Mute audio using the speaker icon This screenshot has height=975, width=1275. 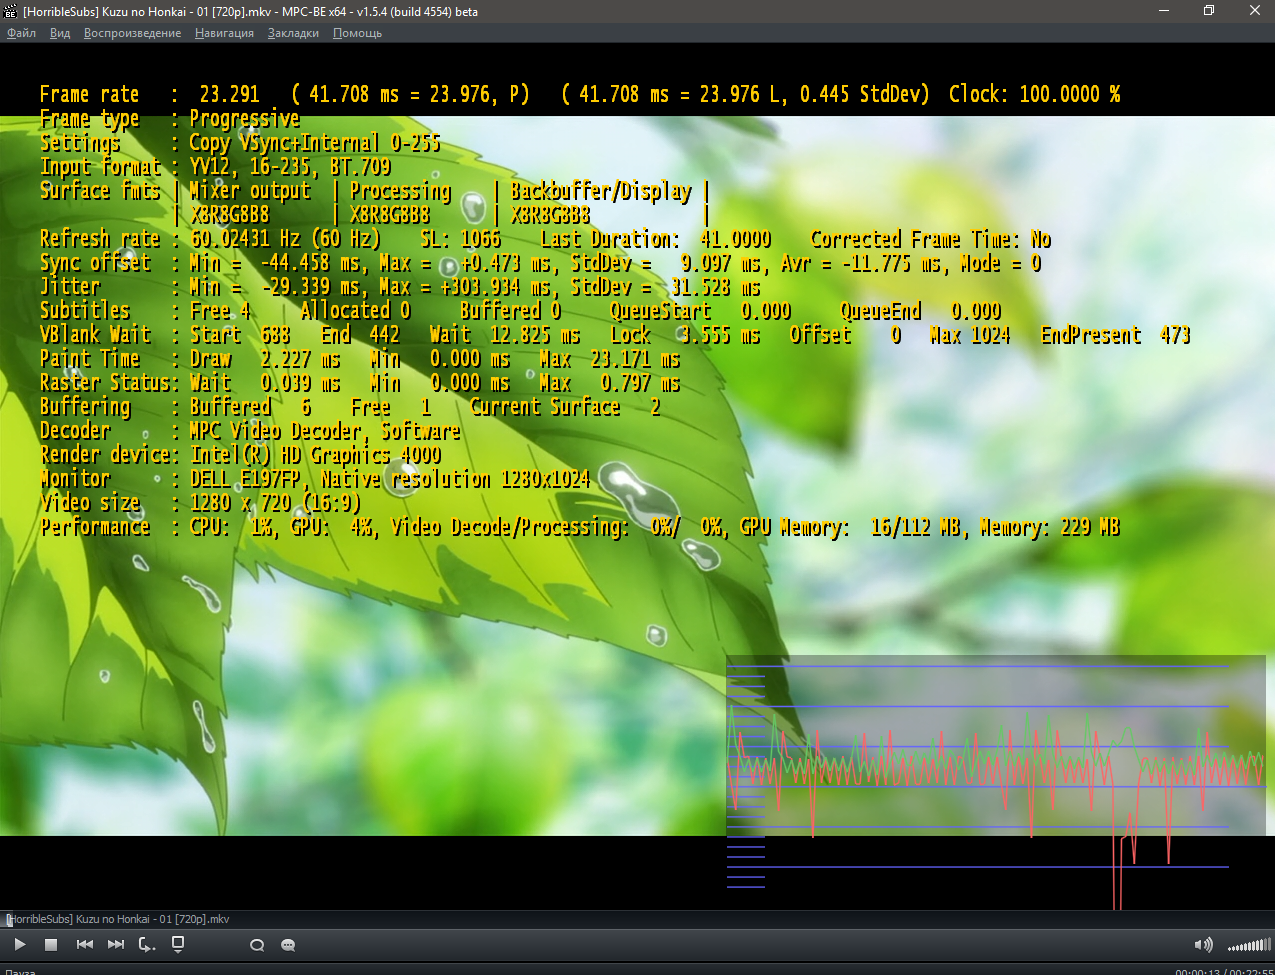[1203, 945]
